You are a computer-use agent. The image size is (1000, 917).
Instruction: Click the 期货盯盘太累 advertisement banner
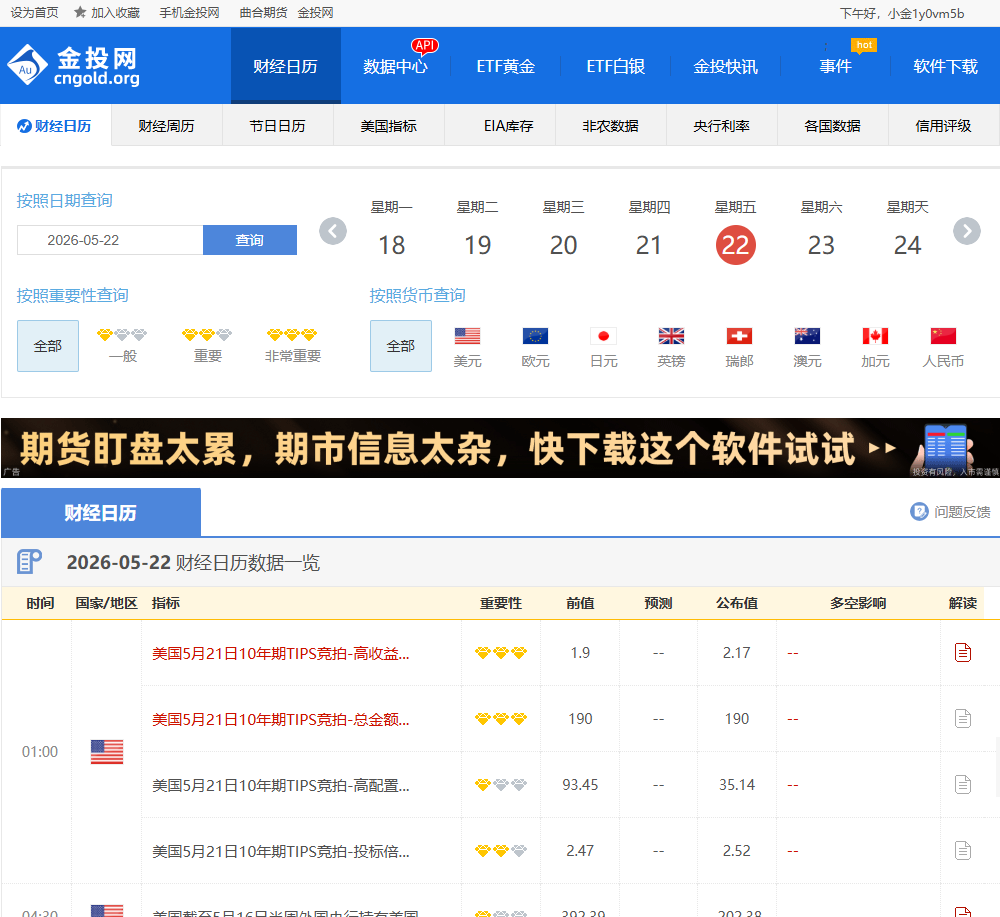click(x=501, y=448)
